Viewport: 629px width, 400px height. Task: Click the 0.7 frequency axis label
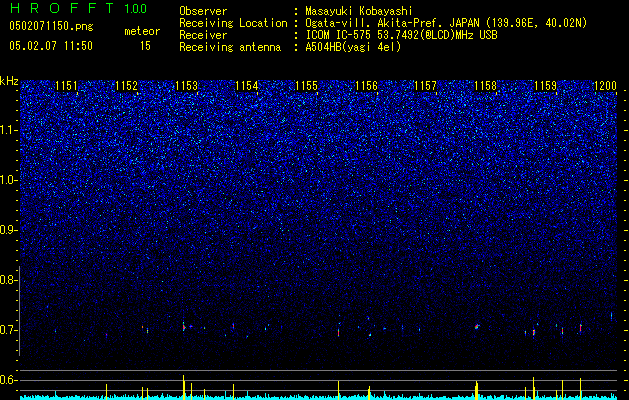(x=9, y=330)
